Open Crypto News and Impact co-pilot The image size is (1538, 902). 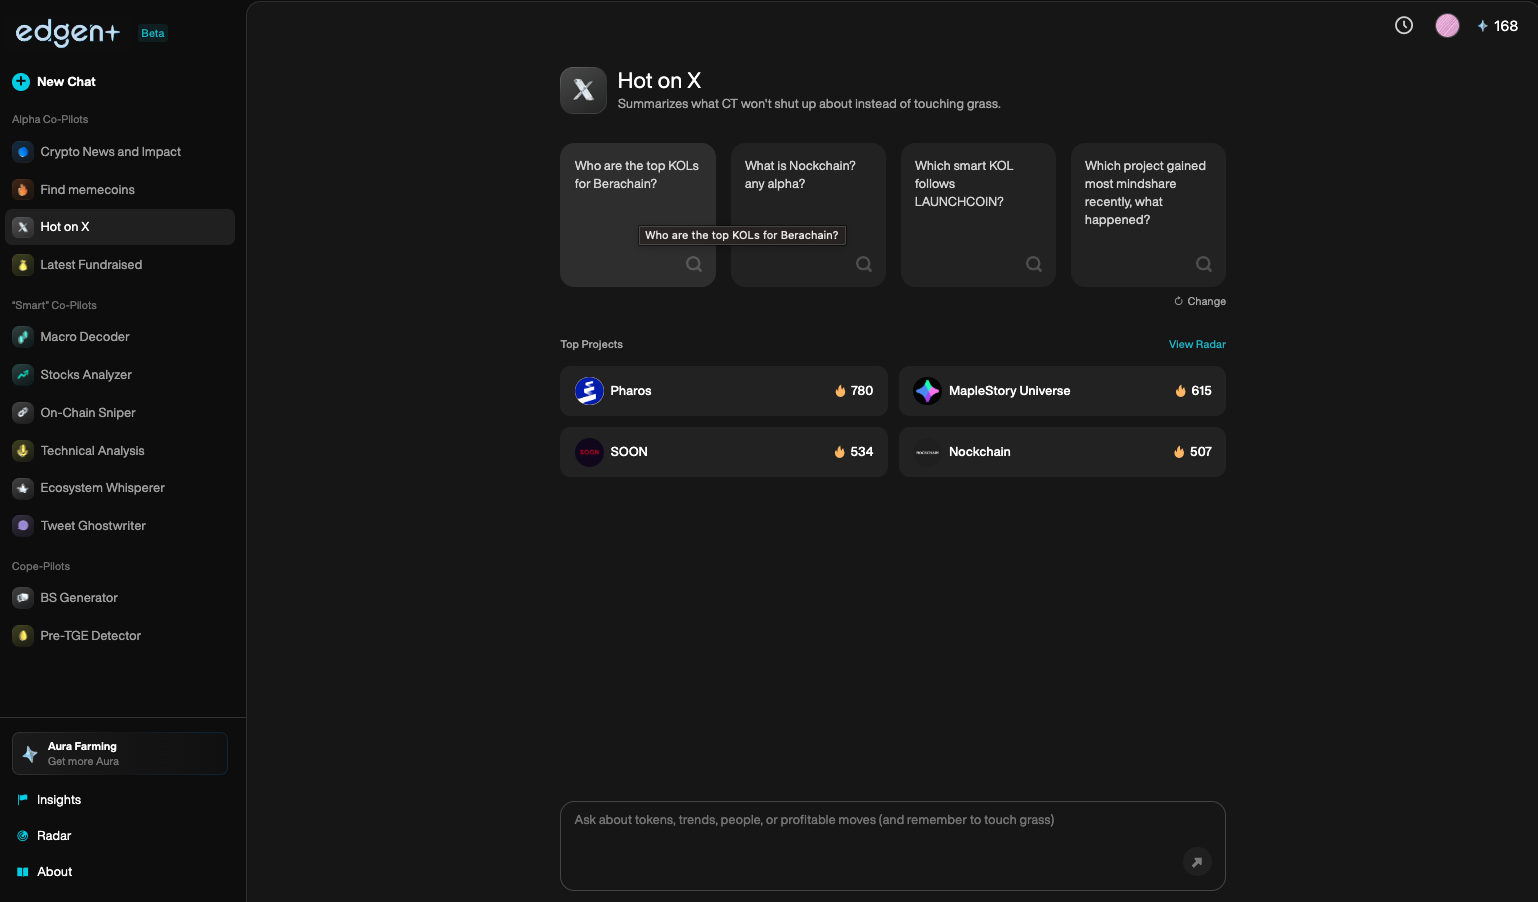(110, 152)
